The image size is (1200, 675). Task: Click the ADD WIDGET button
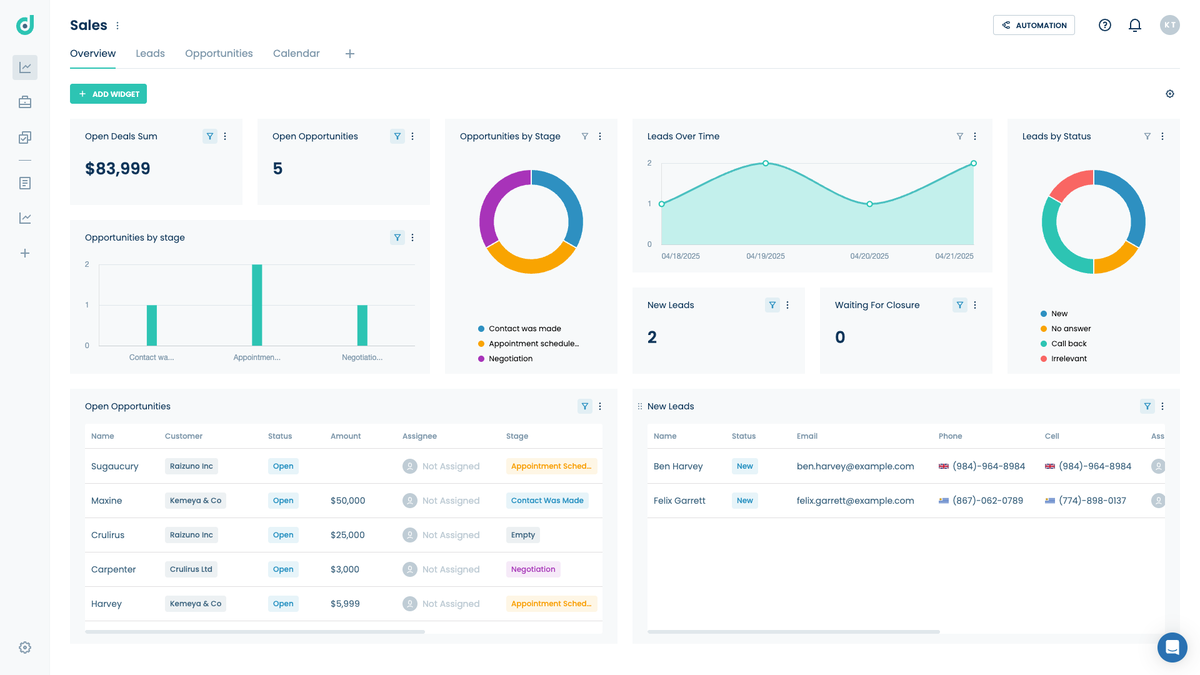tap(108, 94)
